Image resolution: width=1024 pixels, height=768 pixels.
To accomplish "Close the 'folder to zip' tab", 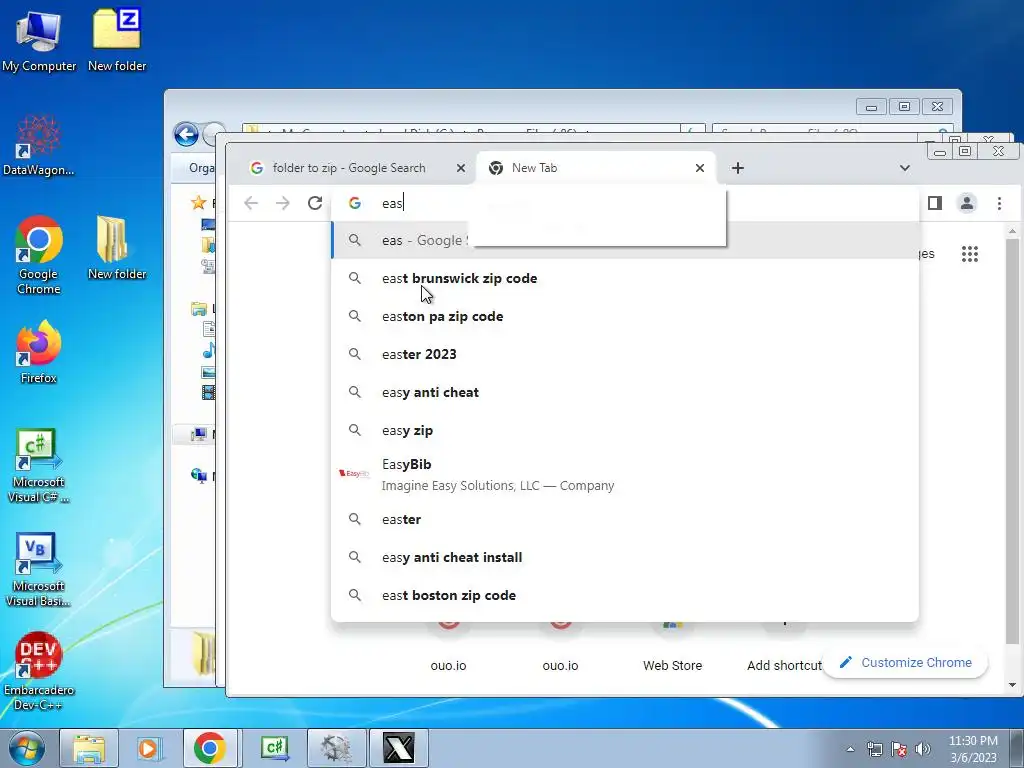I will (460, 168).
